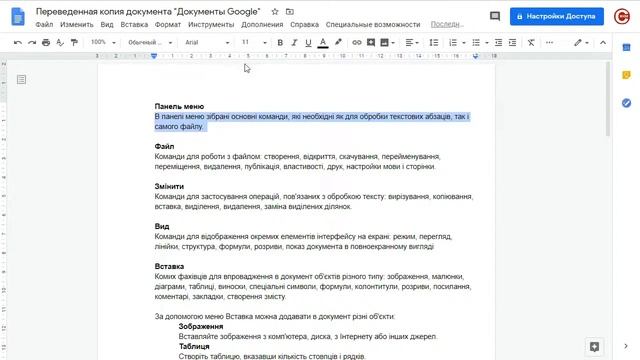
Task: Open Google Keep side panel
Action: click(627, 75)
